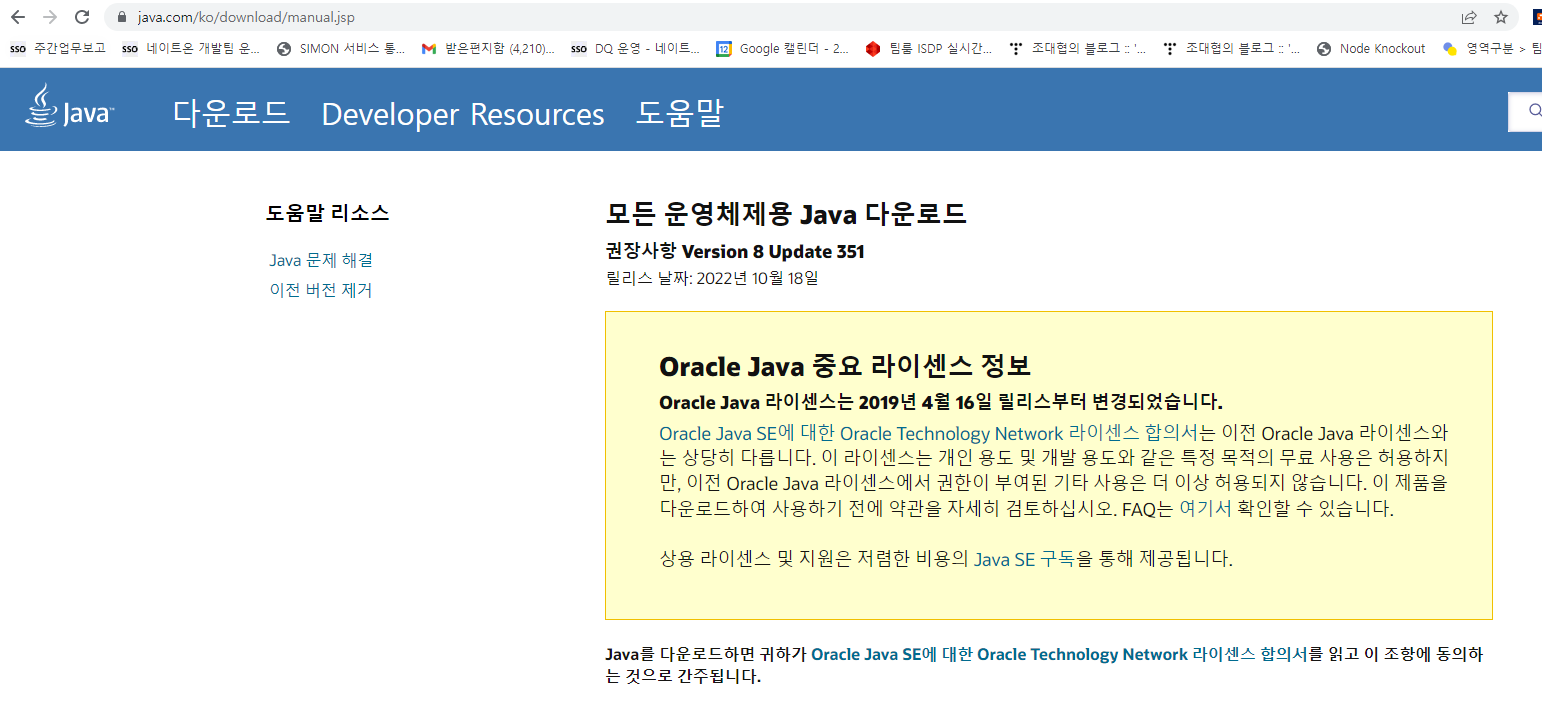The width and height of the screenshot is (1542, 715).
Task: Click the share this page icon
Action: pos(1469,17)
